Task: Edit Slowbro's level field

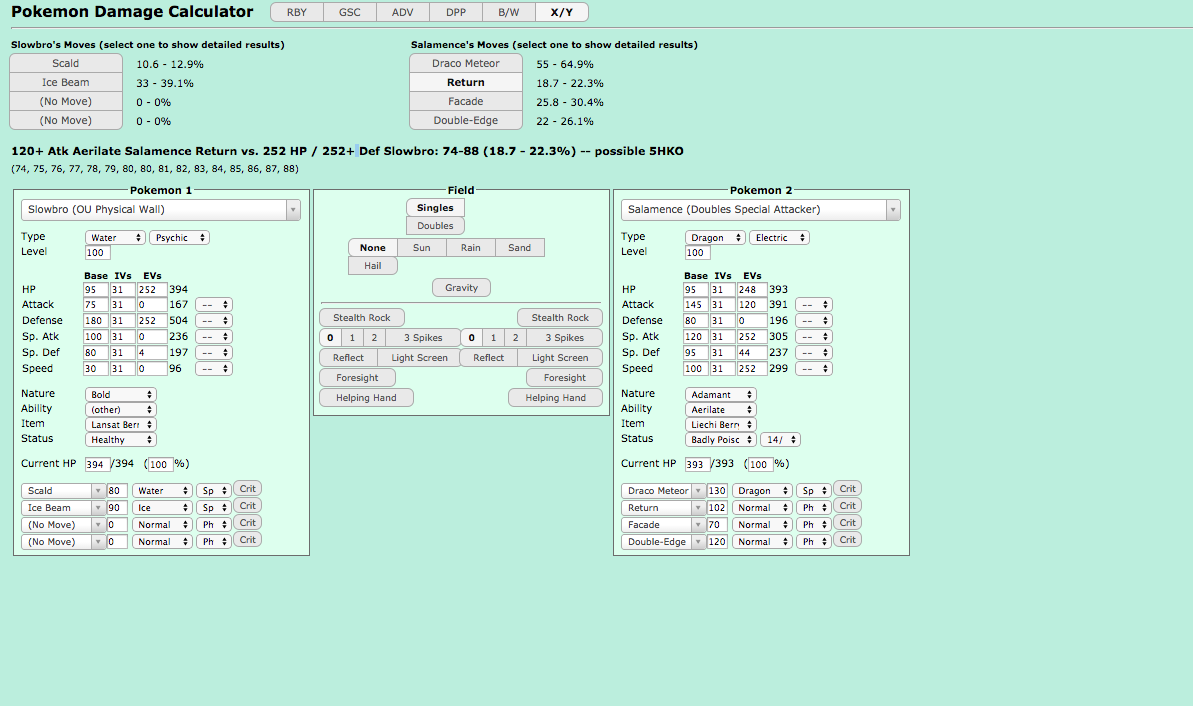Action: 97,253
